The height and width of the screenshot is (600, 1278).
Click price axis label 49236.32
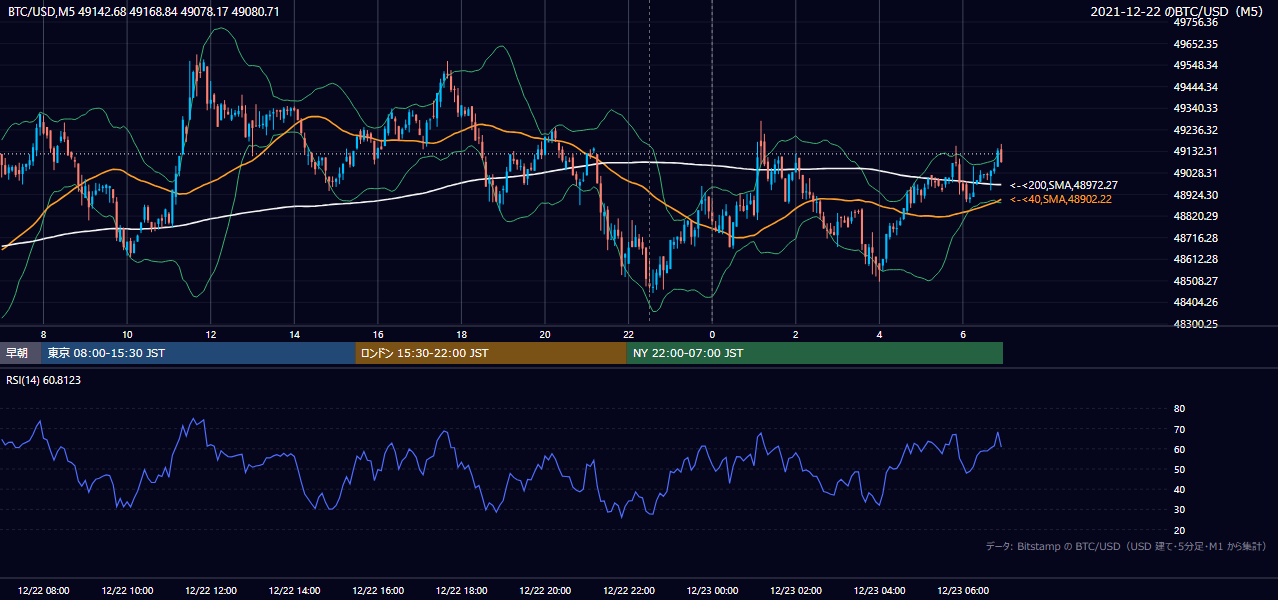pos(1195,130)
